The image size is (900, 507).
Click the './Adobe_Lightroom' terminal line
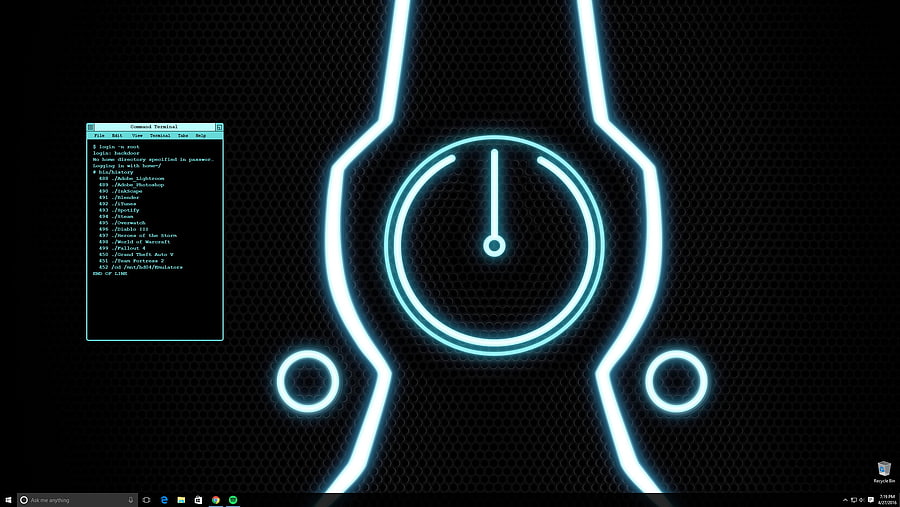tap(131, 179)
